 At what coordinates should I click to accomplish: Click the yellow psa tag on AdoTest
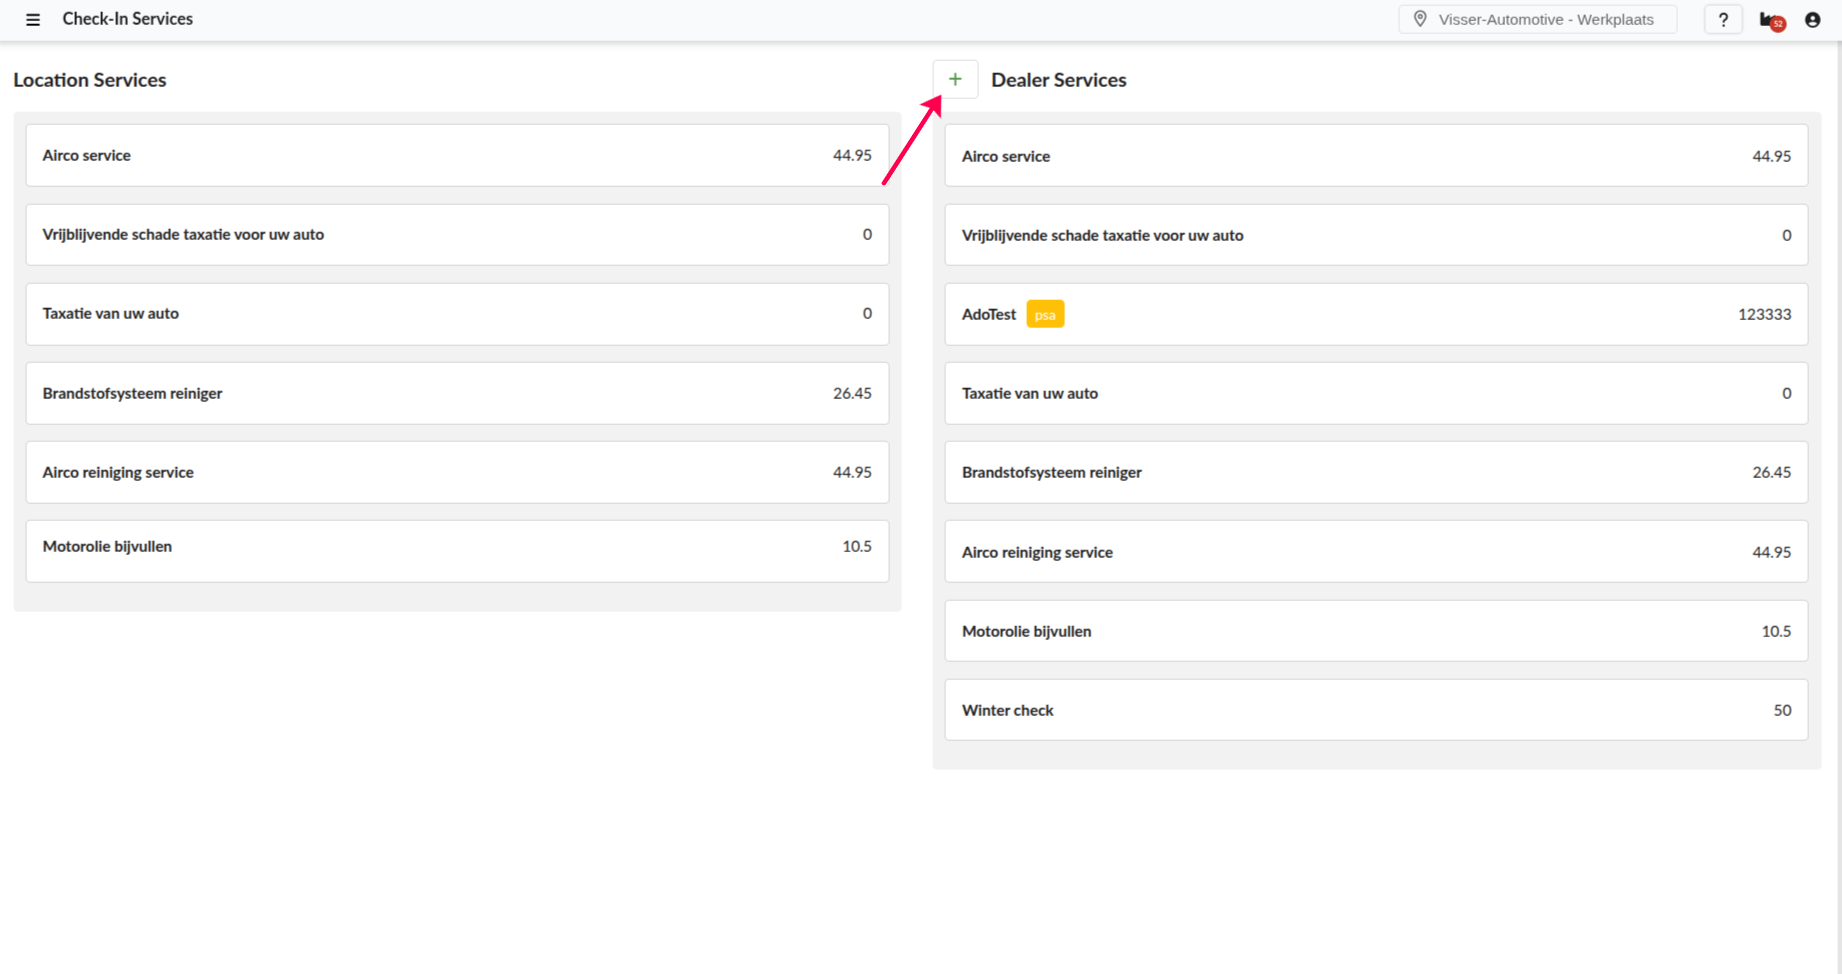click(1045, 314)
